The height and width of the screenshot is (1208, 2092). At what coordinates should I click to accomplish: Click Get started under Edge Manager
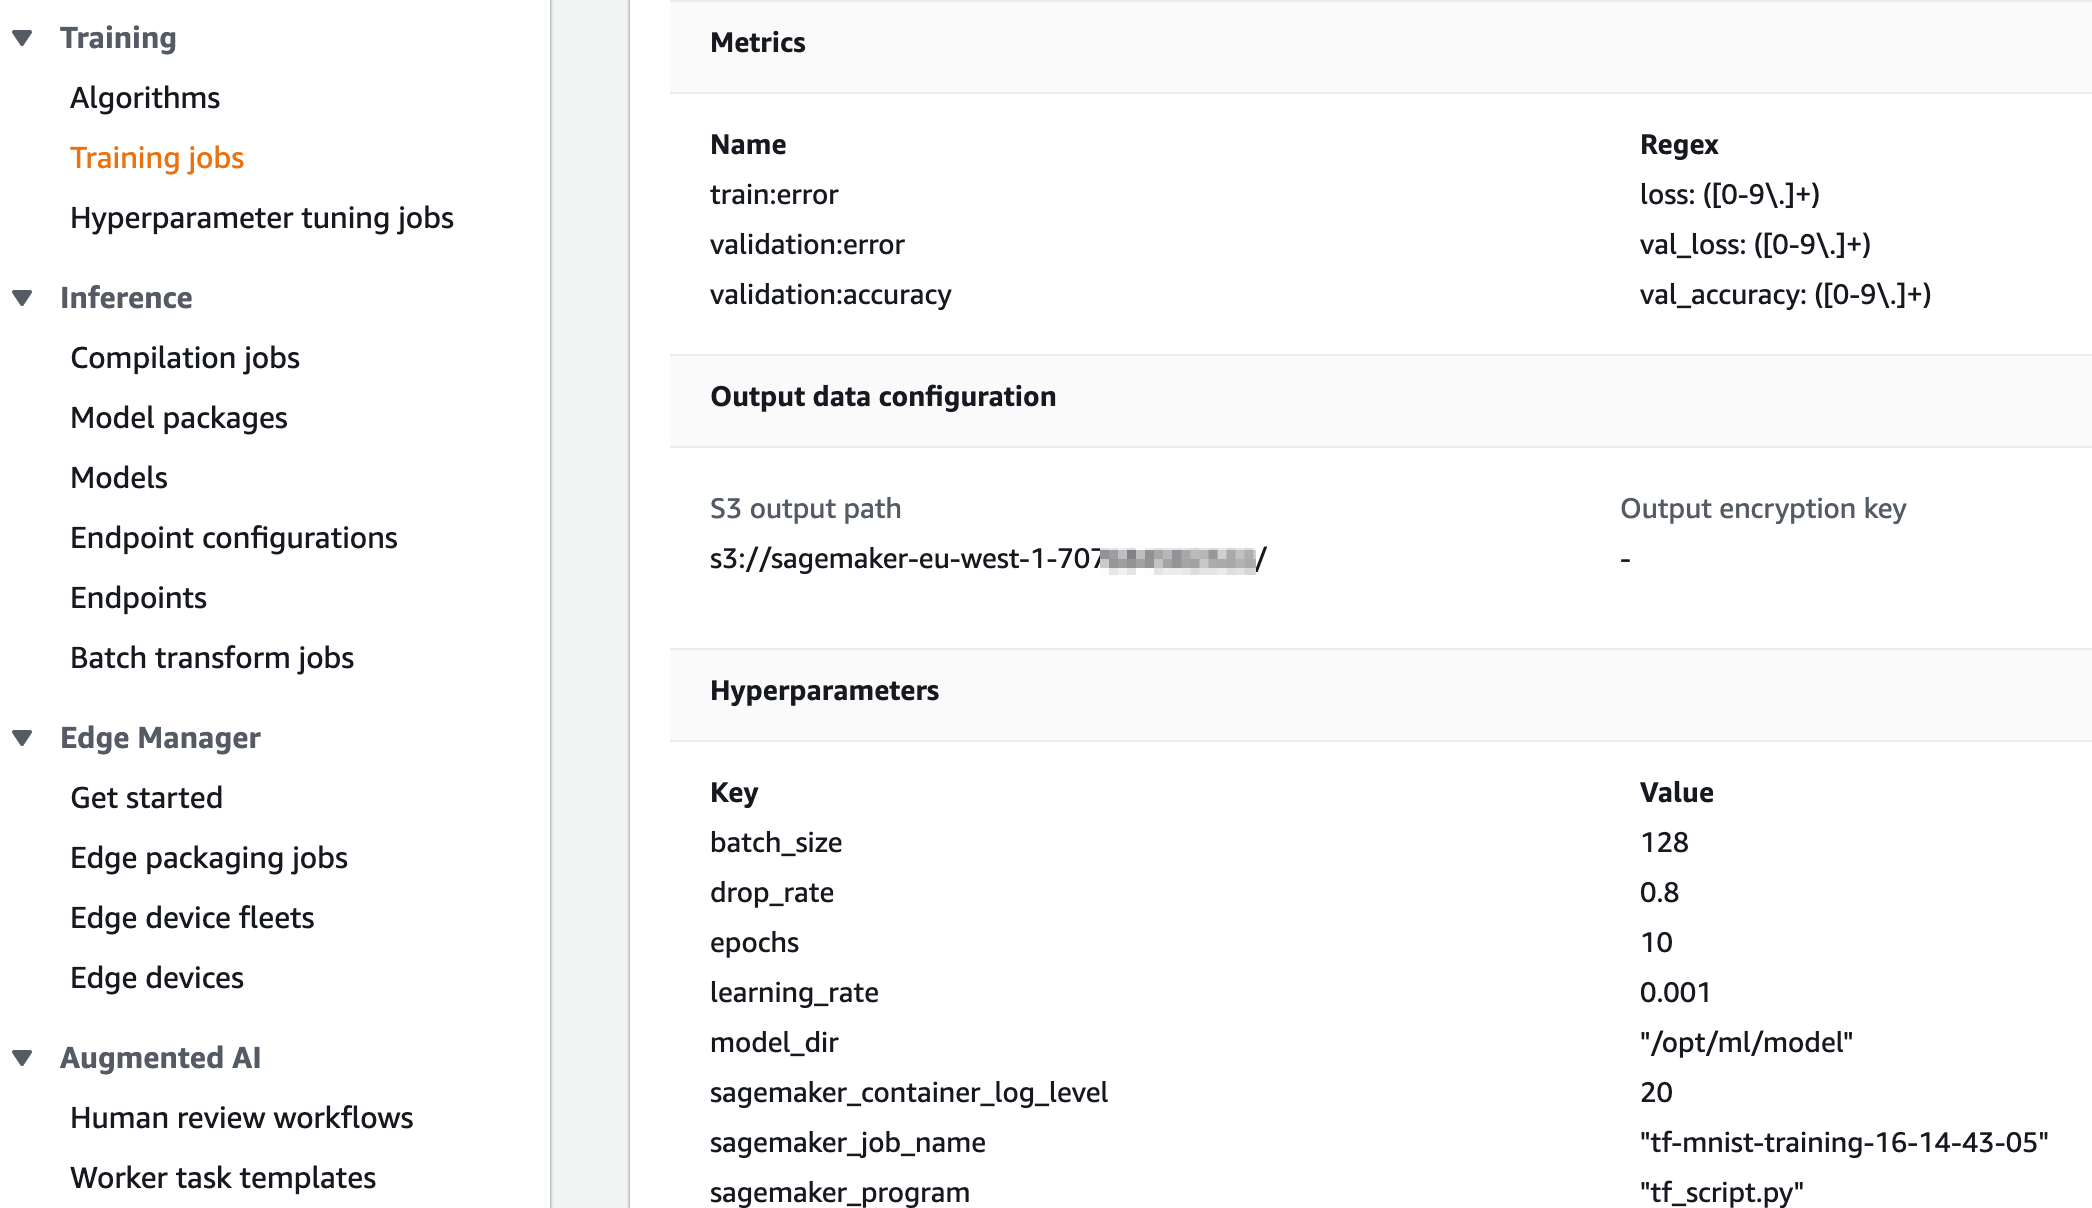pos(146,798)
